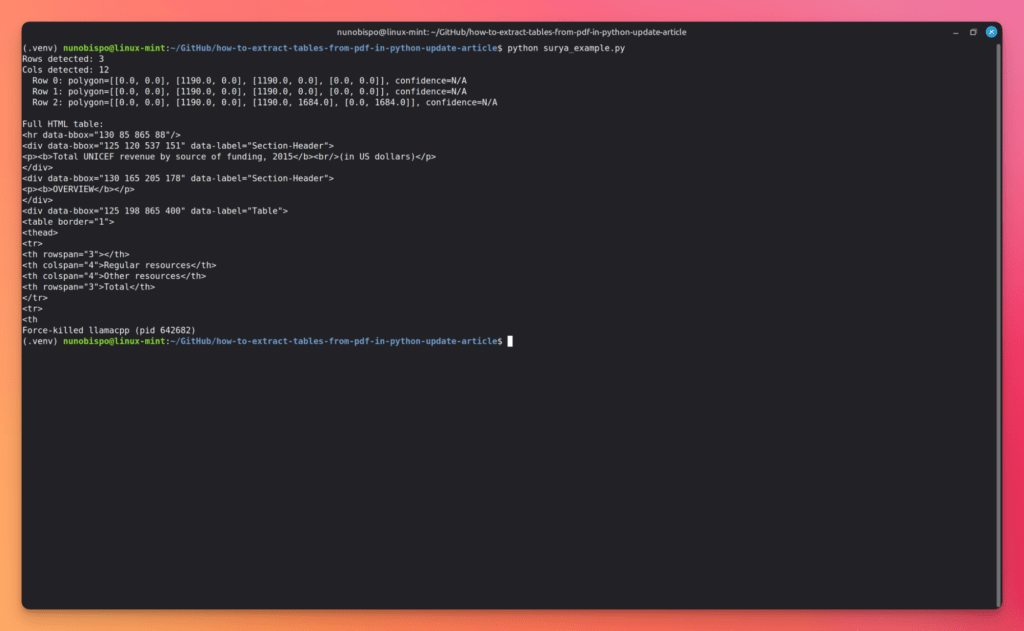
Task: Click the 'Total UNICEF revenue by source' line
Action: (x=229, y=157)
